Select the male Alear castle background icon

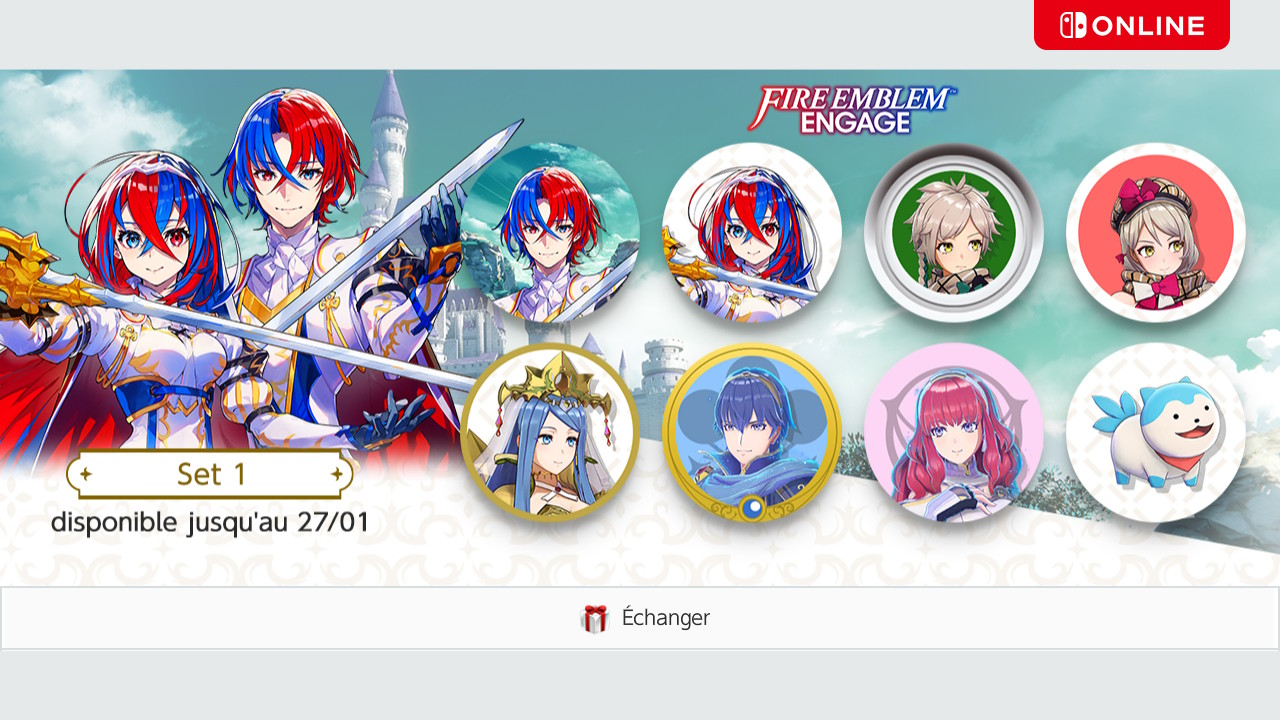[x=550, y=232]
